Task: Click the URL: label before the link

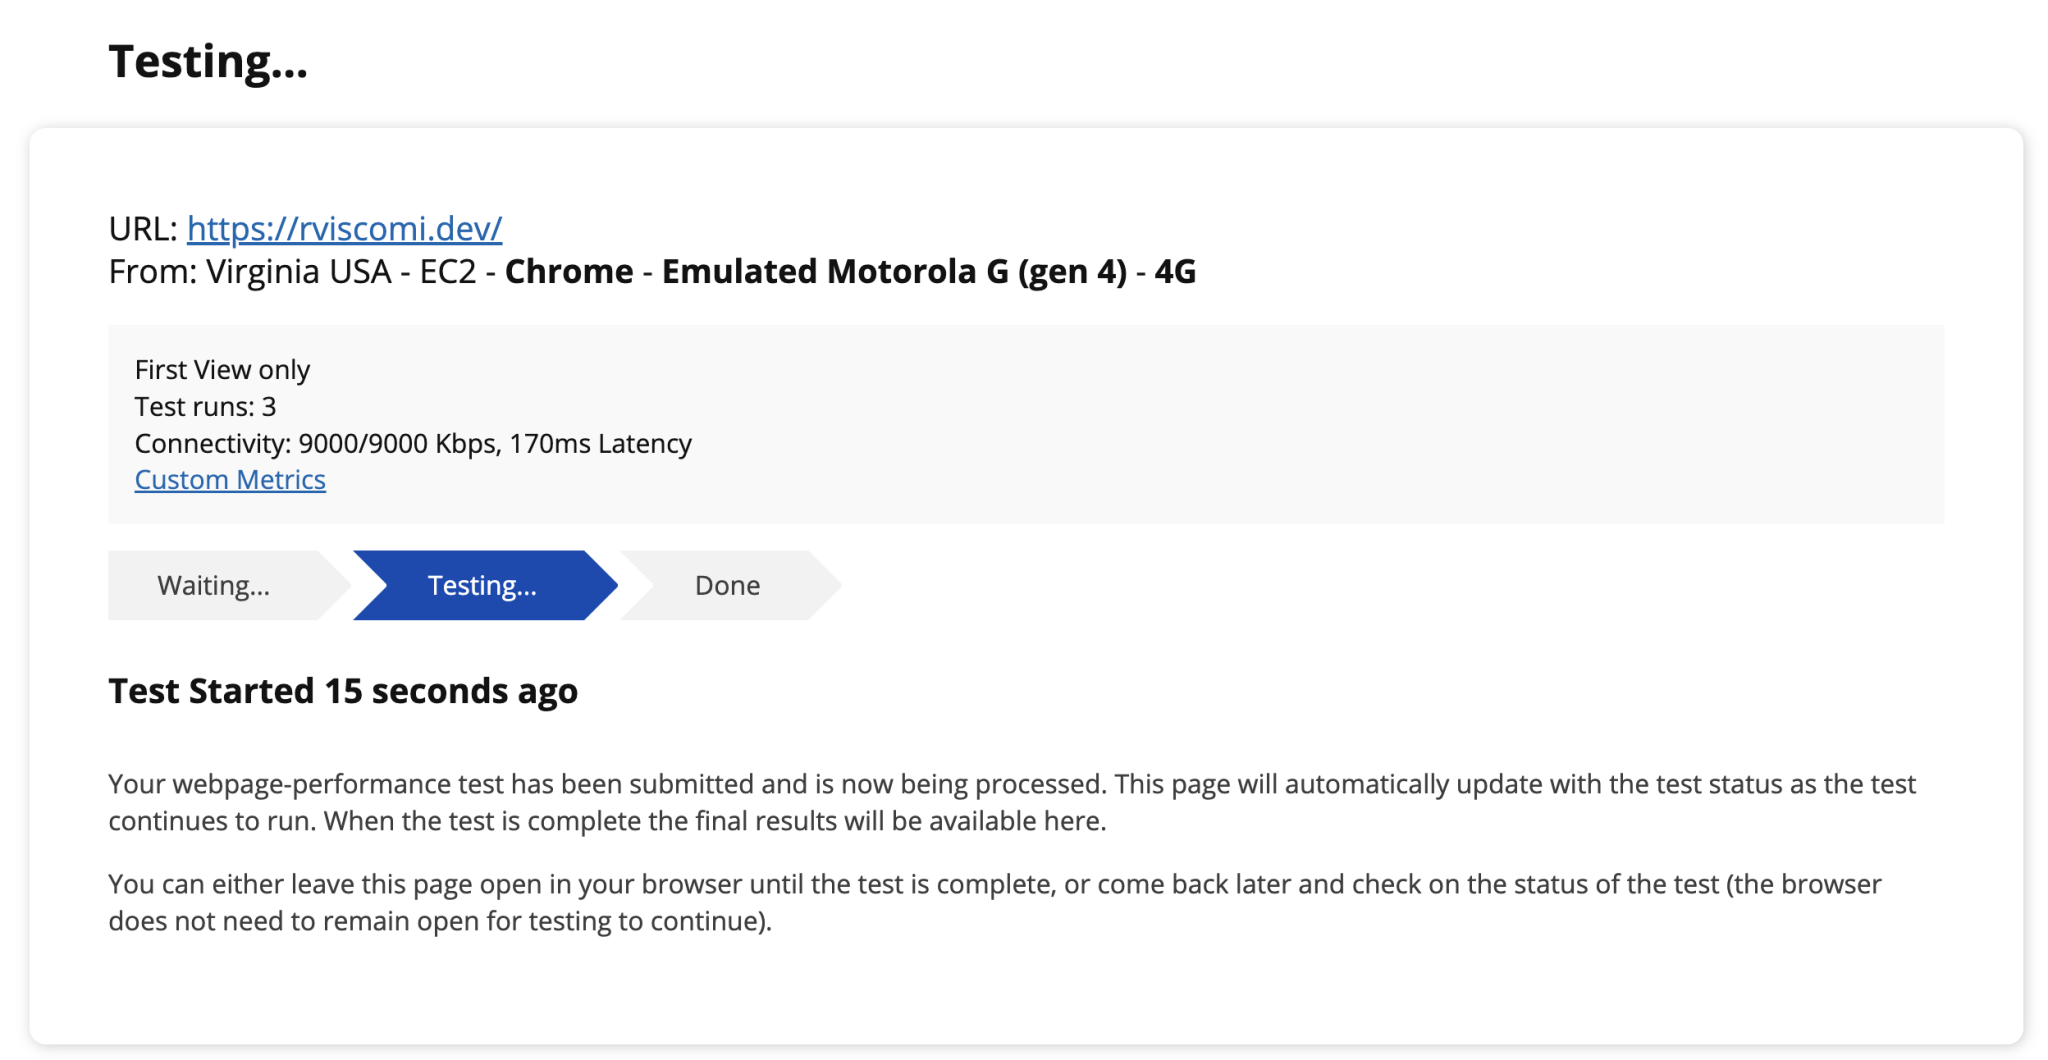Action: pyautogui.click(x=143, y=229)
